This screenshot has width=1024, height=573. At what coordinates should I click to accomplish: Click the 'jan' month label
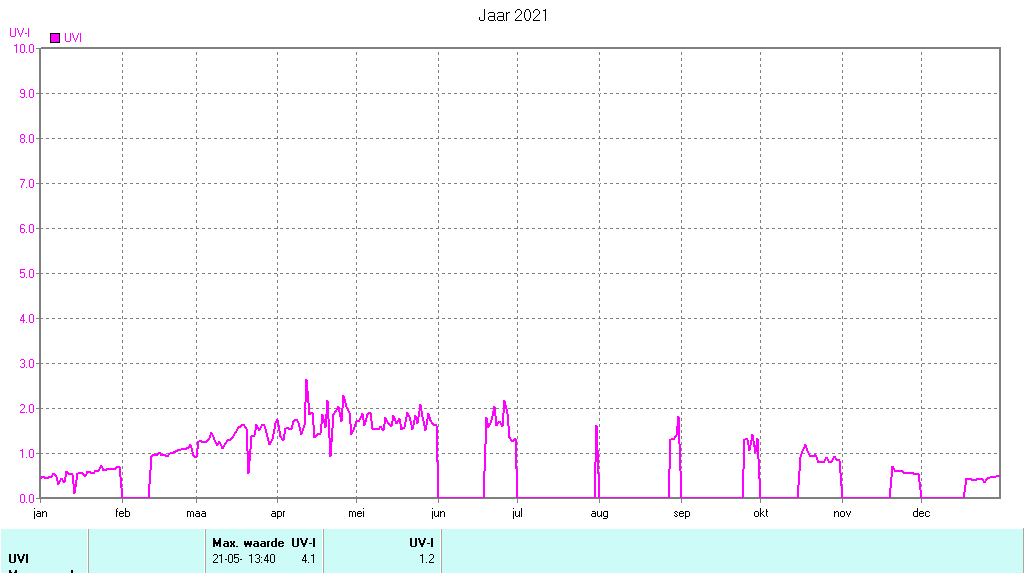click(40, 514)
